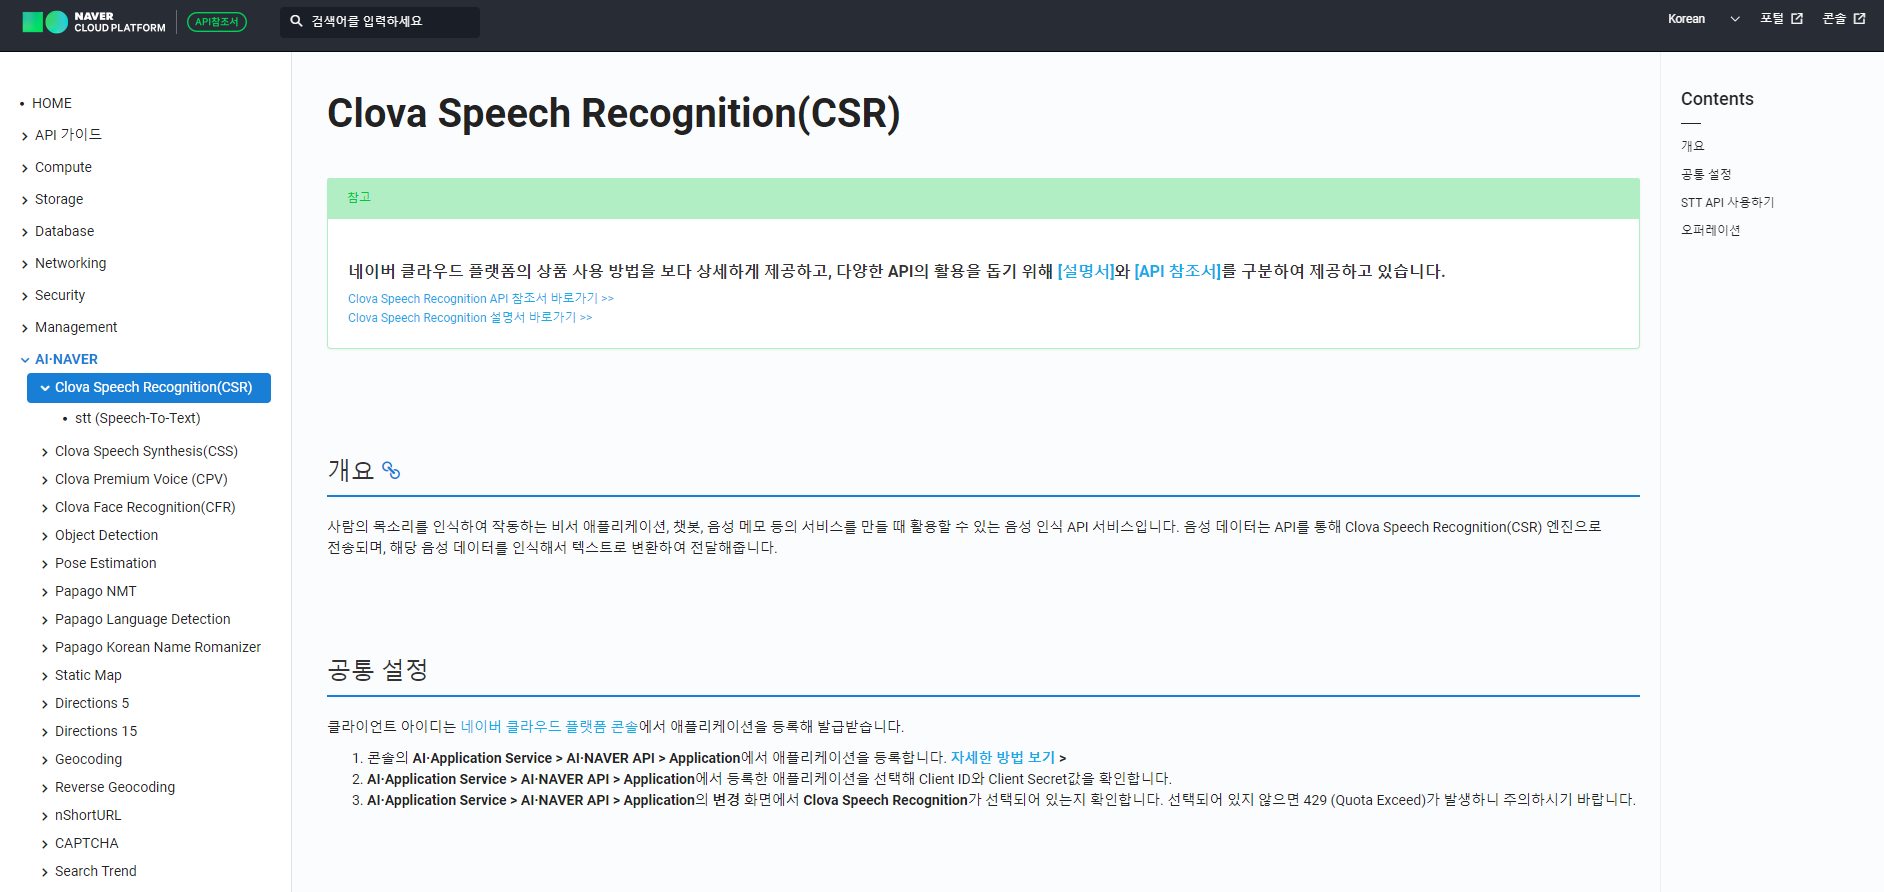
Task: Collapse the AI·NAVER section
Action: (66, 359)
